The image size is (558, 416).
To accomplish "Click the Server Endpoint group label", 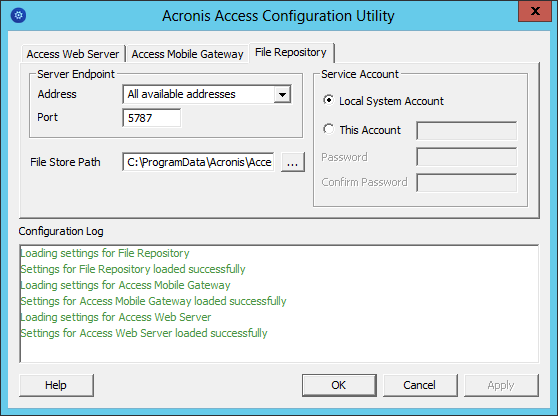I will point(76,74).
